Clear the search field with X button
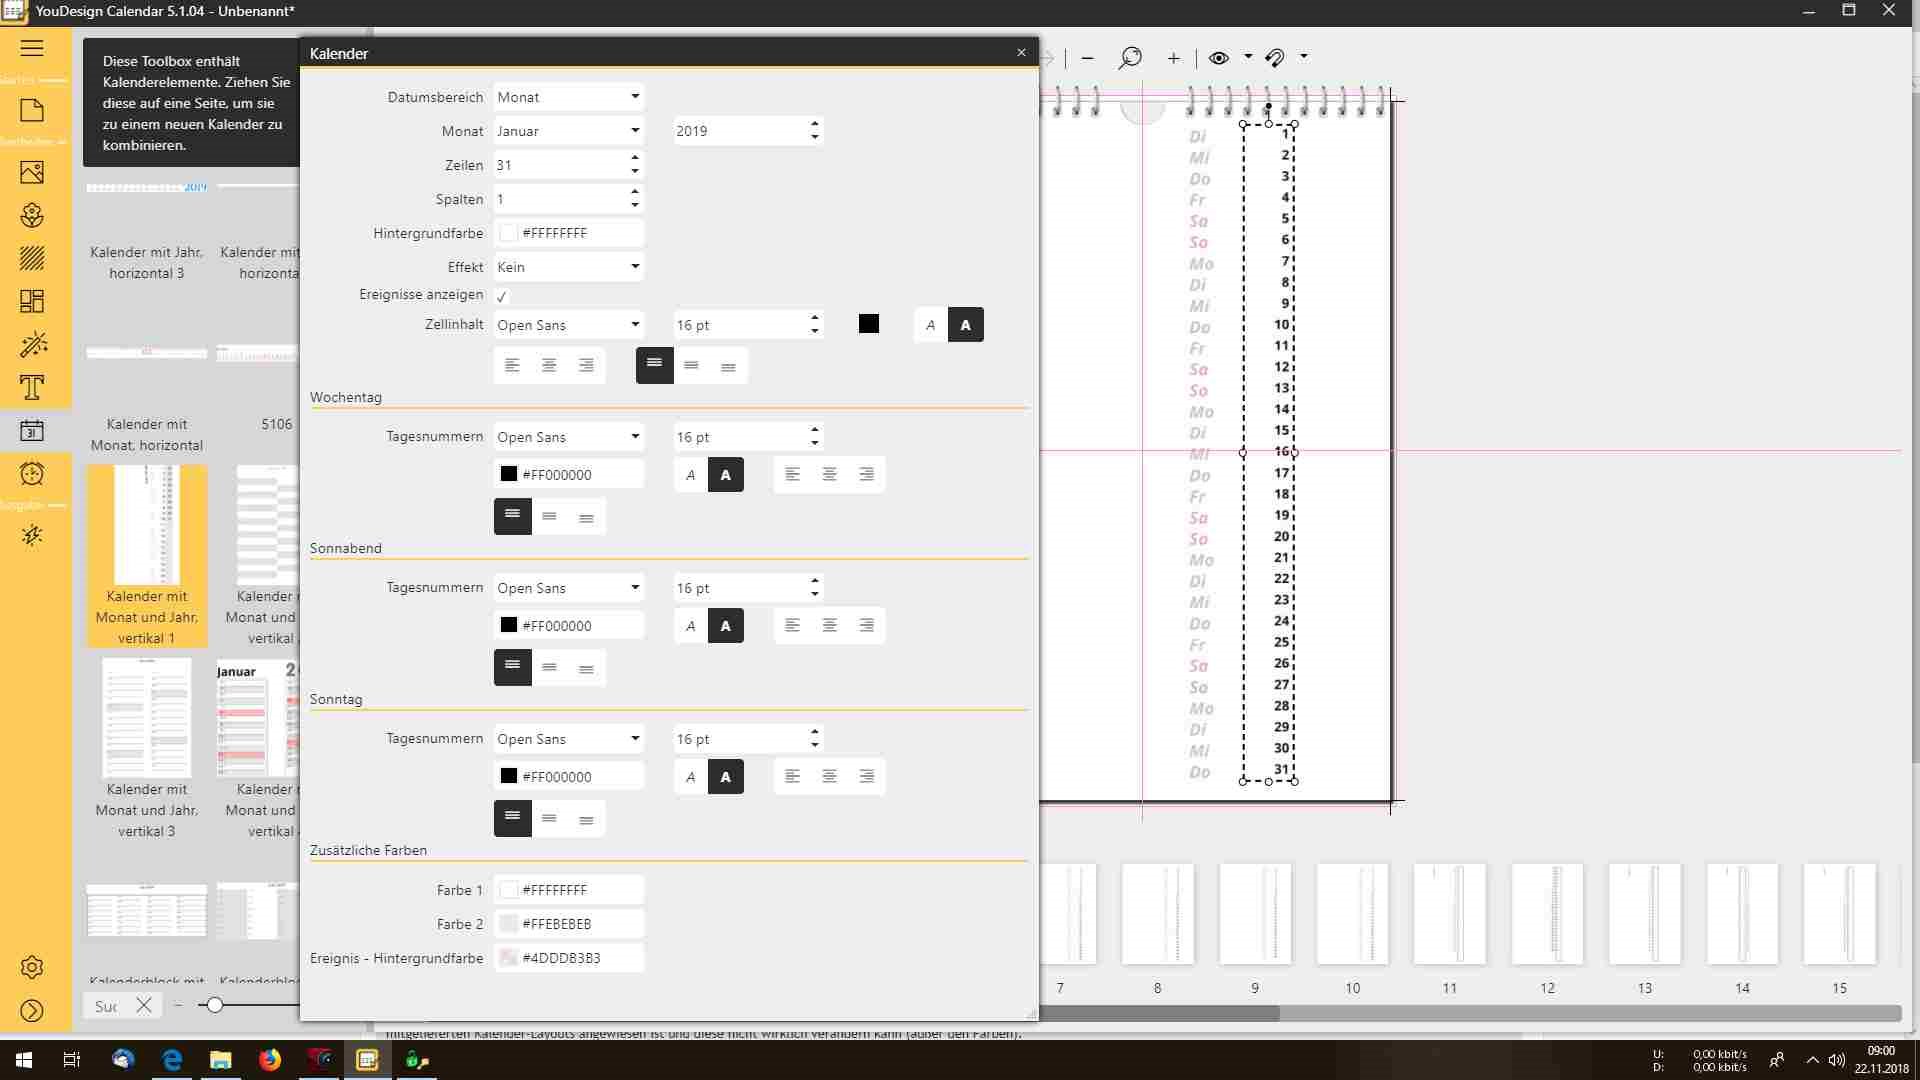The image size is (1920, 1080). [144, 1006]
